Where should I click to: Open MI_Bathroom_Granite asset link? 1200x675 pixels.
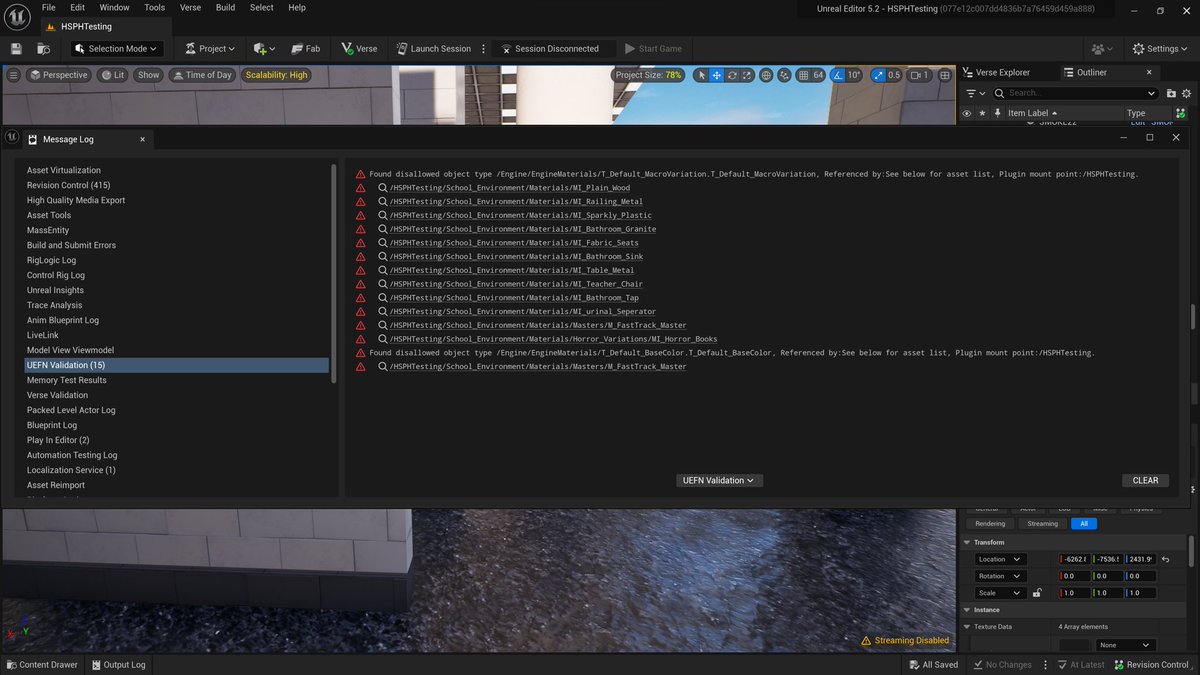tap(523, 229)
